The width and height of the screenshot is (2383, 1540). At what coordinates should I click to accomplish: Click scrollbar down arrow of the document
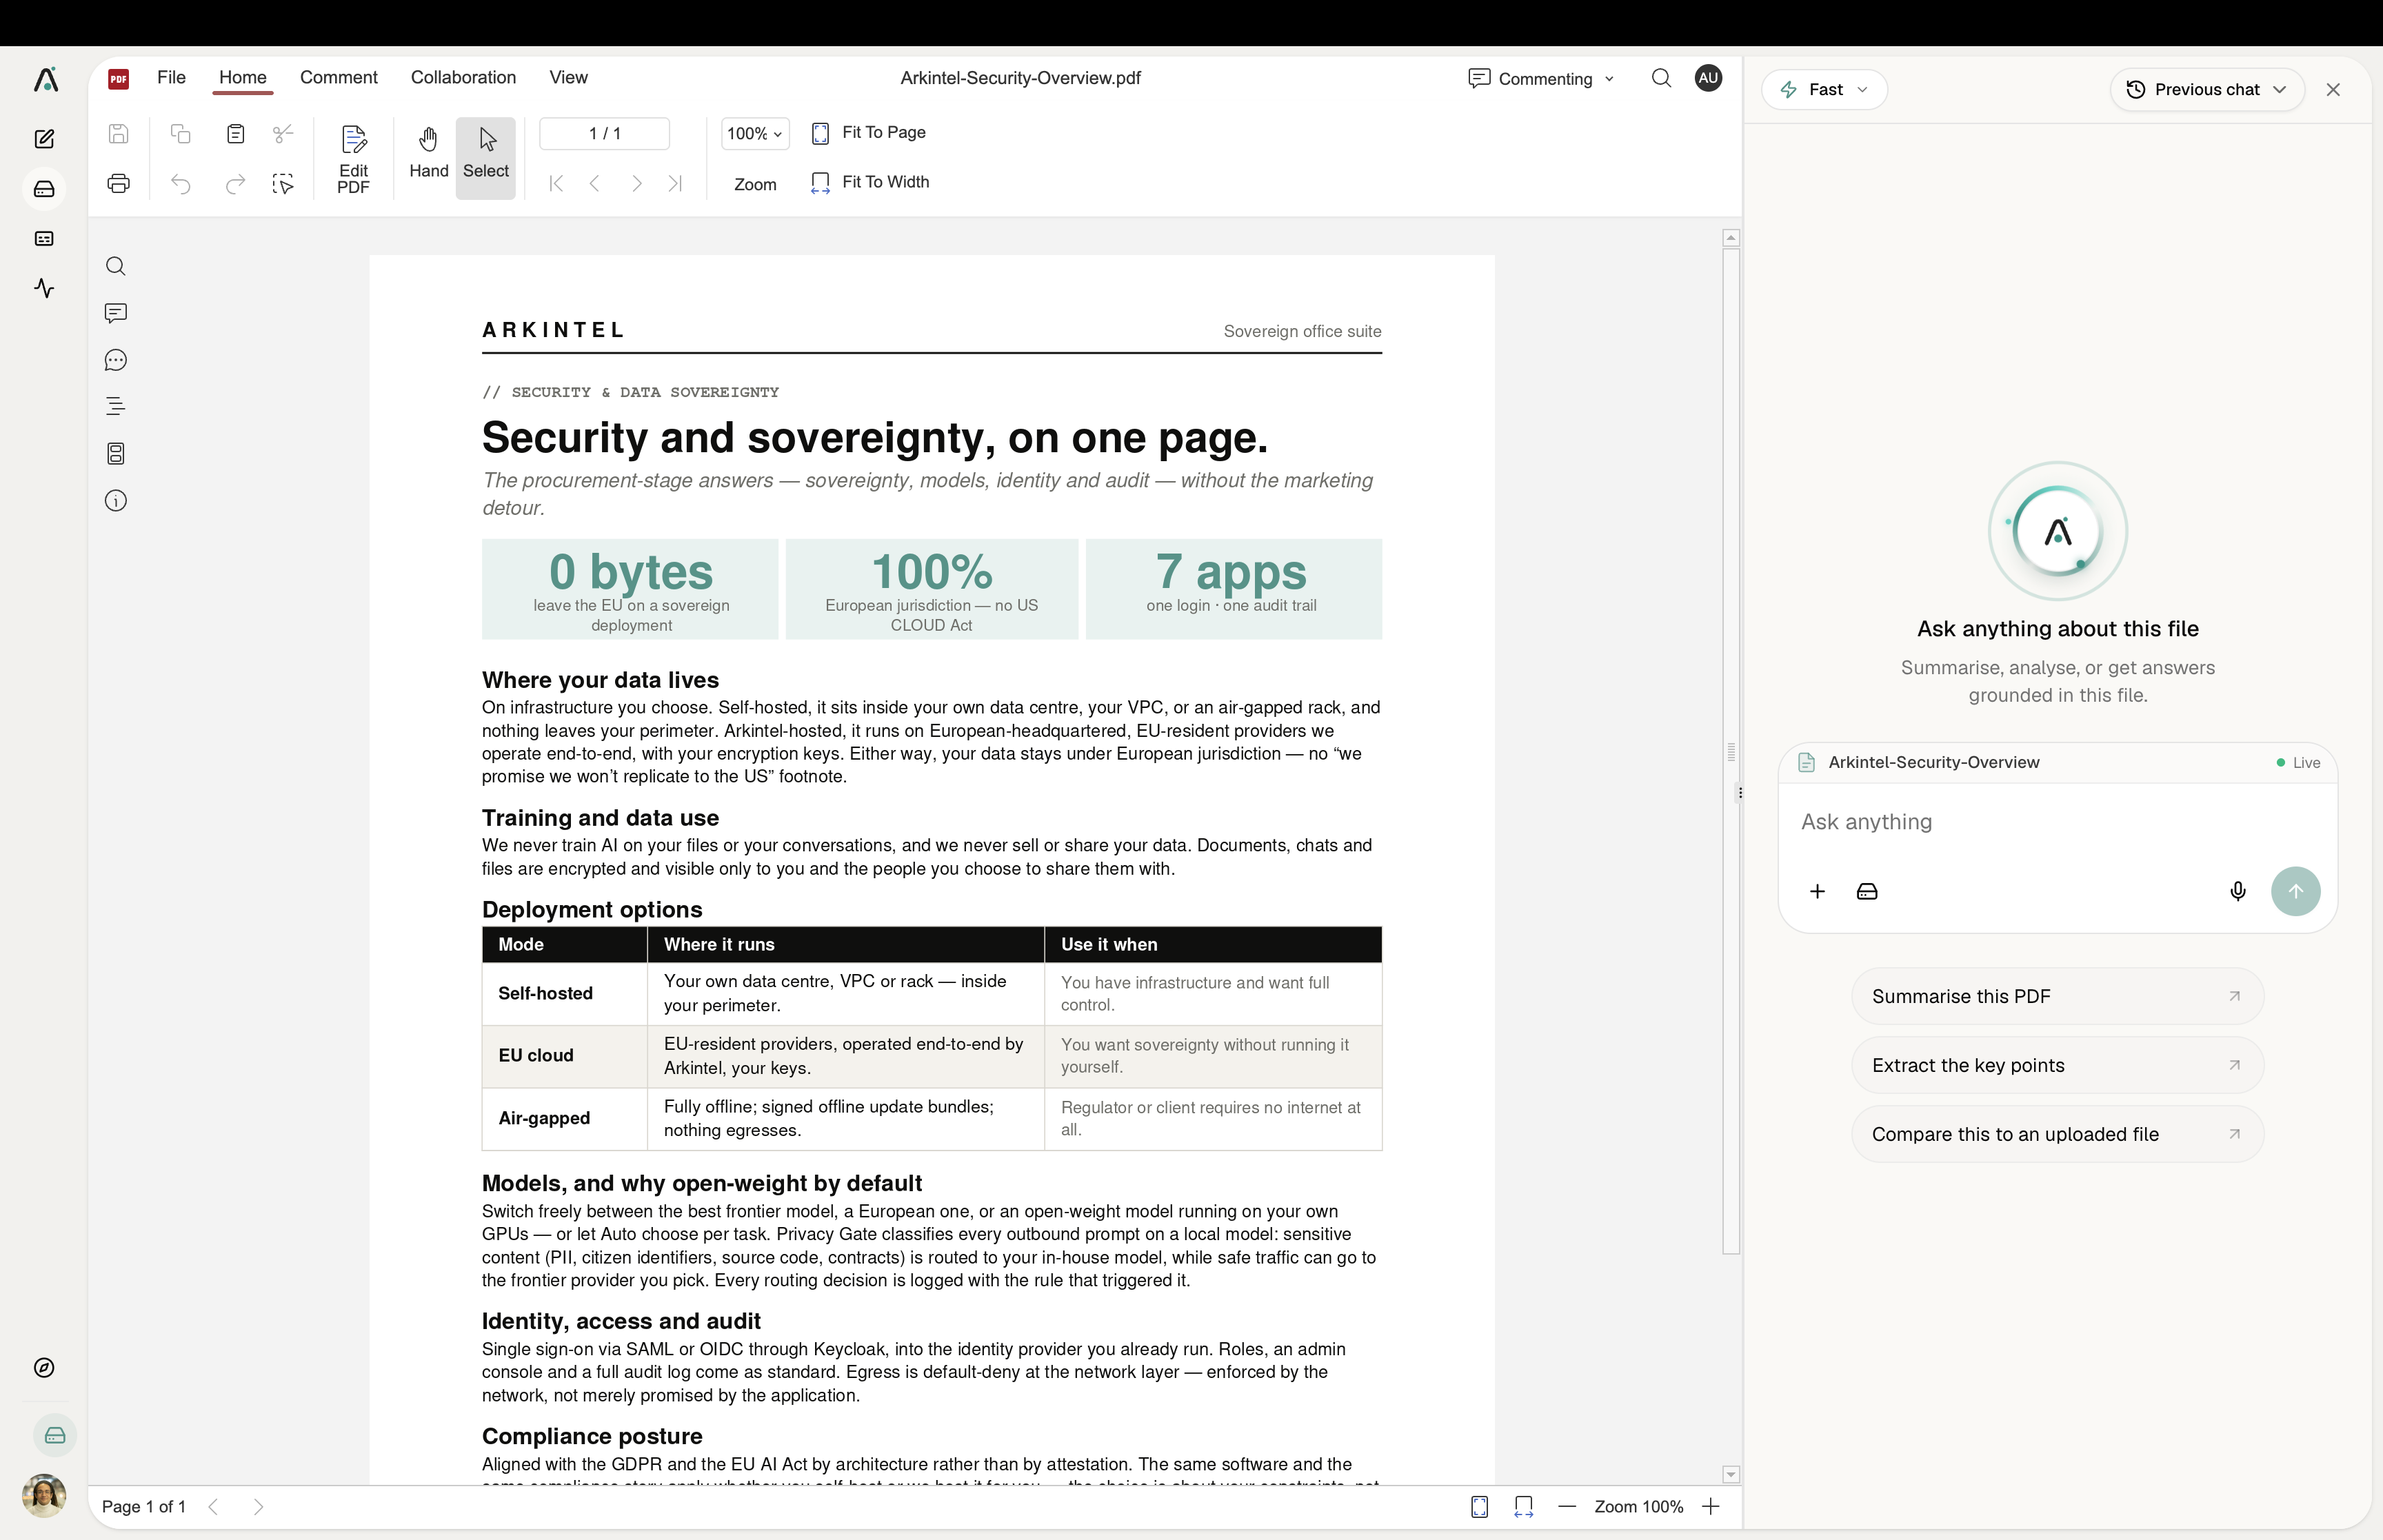1731,1475
